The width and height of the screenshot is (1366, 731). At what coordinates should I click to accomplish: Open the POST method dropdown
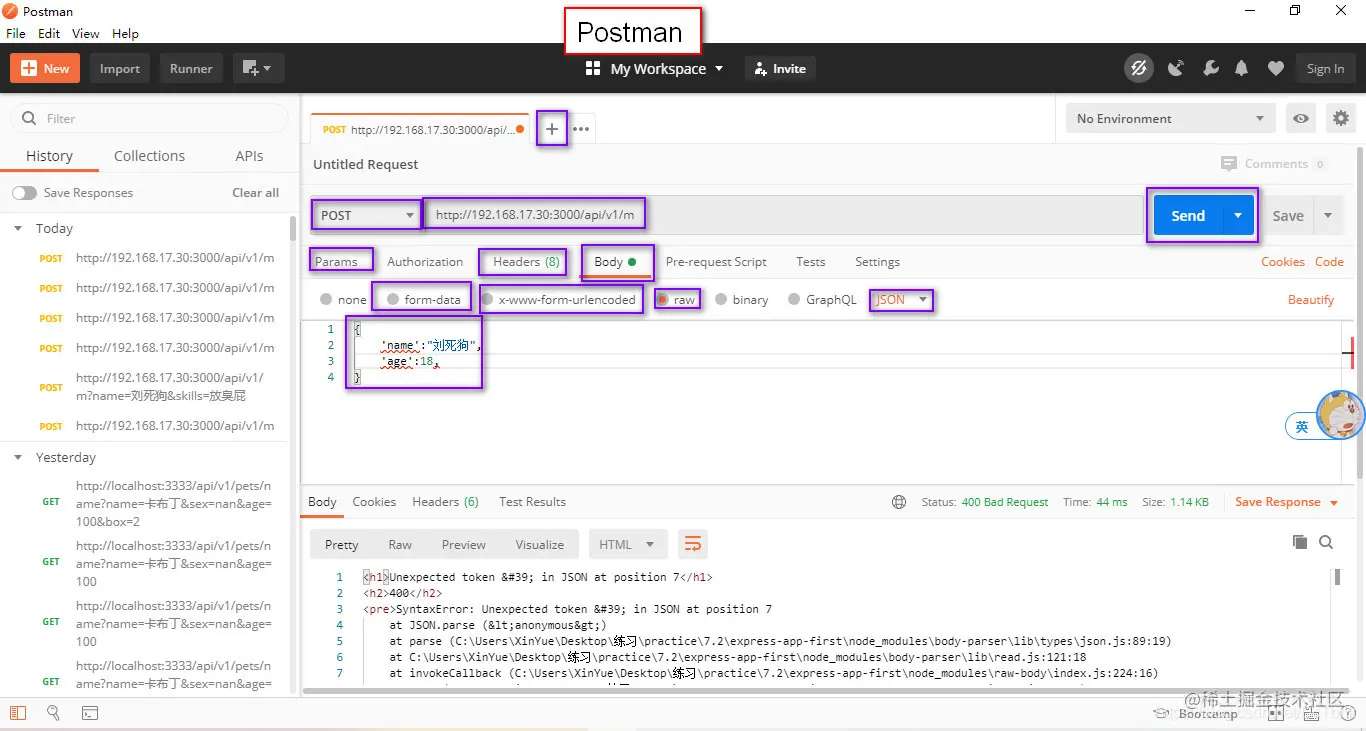(x=366, y=215)
